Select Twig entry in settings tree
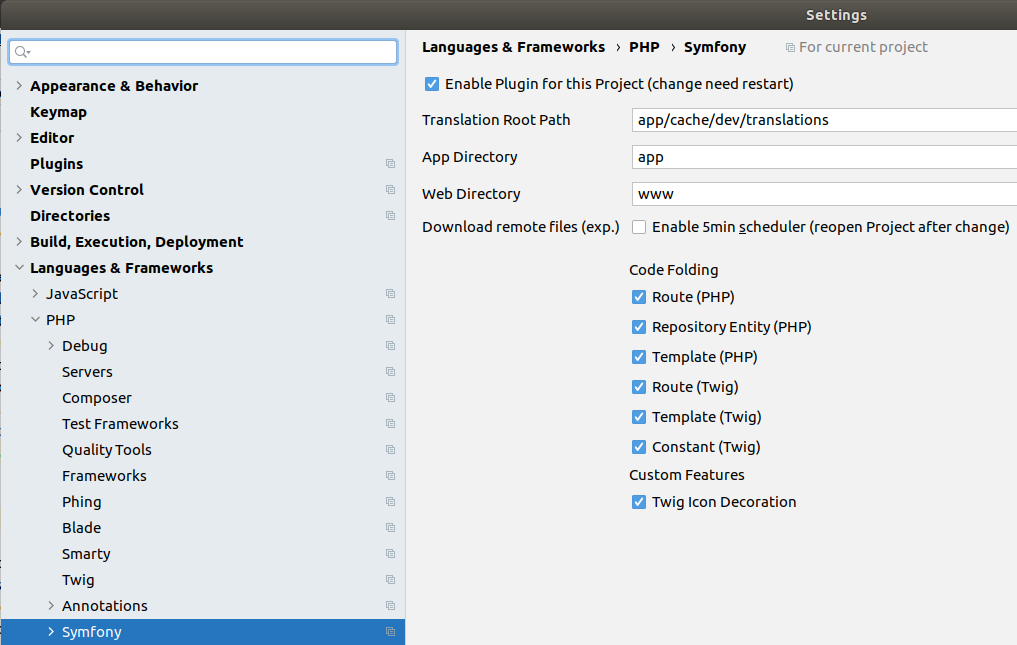 [78, 580]
